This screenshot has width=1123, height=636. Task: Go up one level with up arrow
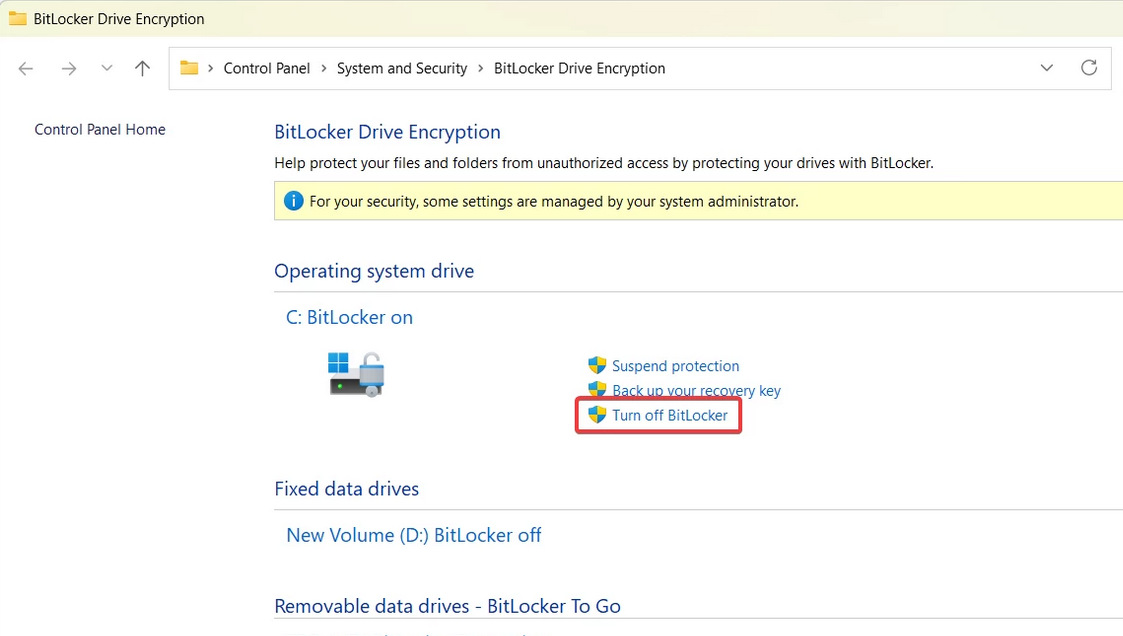pyautogui.click(x=142, y=68)
